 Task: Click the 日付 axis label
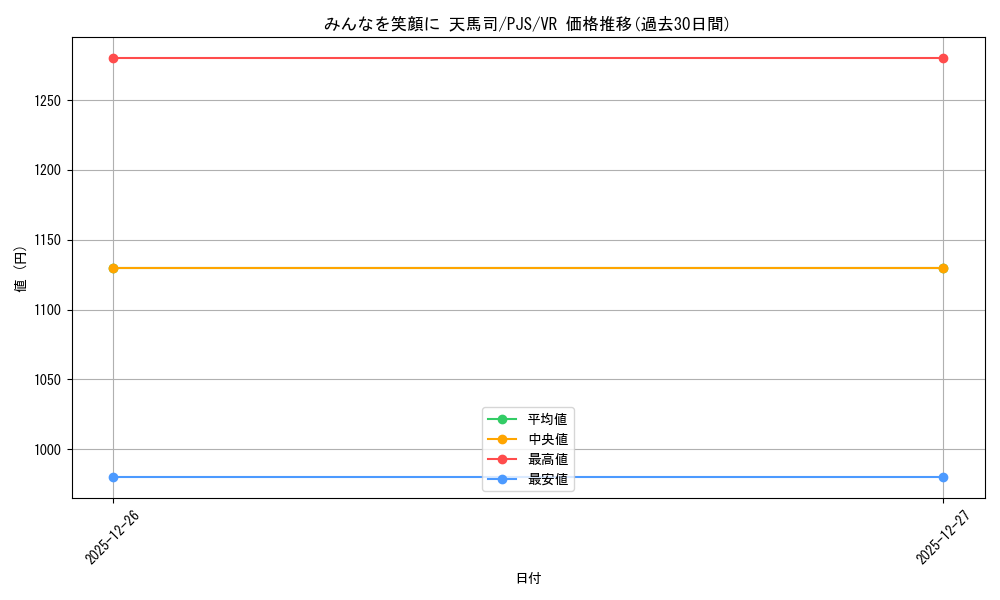click(527, 578)
